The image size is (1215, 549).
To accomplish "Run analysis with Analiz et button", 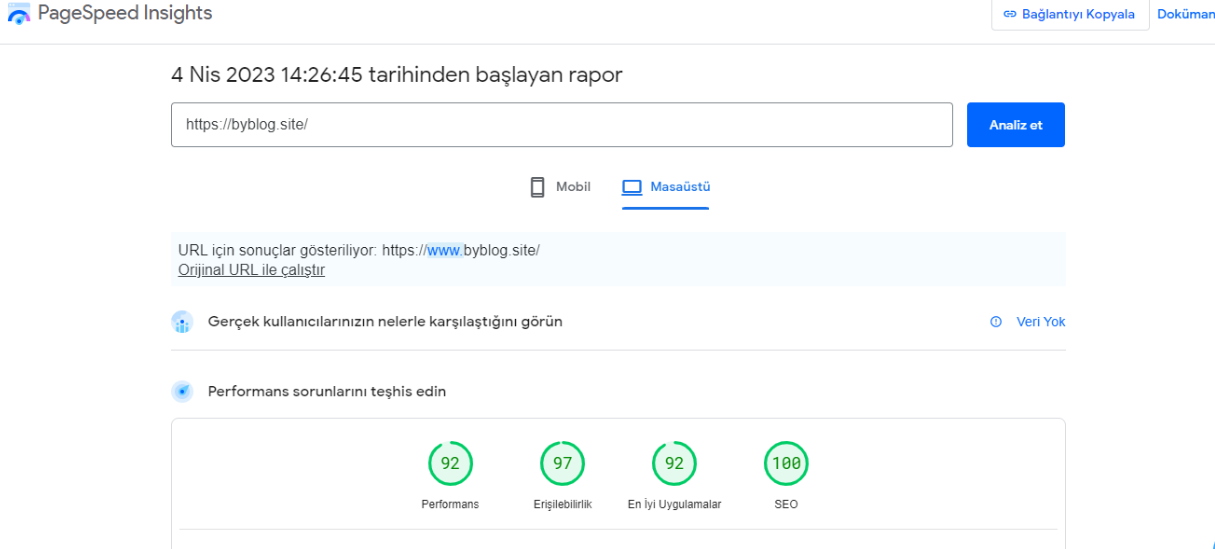I will click(x=1016, y=125).
